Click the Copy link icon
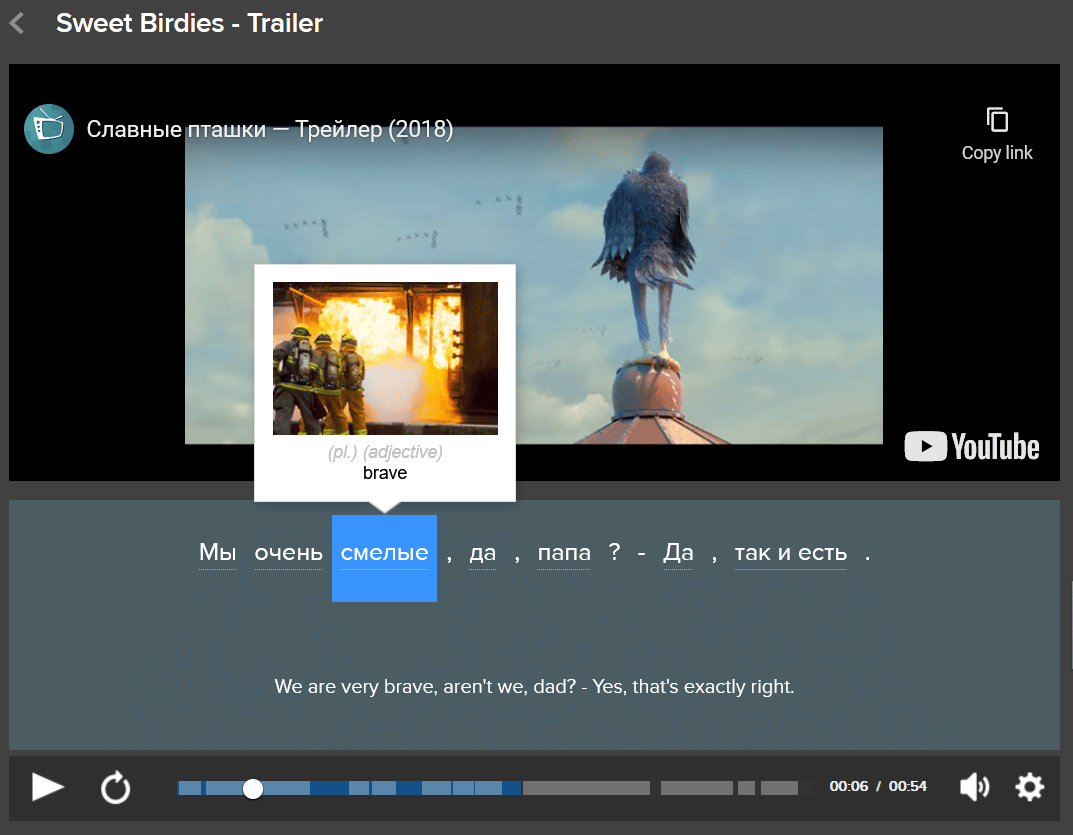1073x835 pixels. coord(996,121)
